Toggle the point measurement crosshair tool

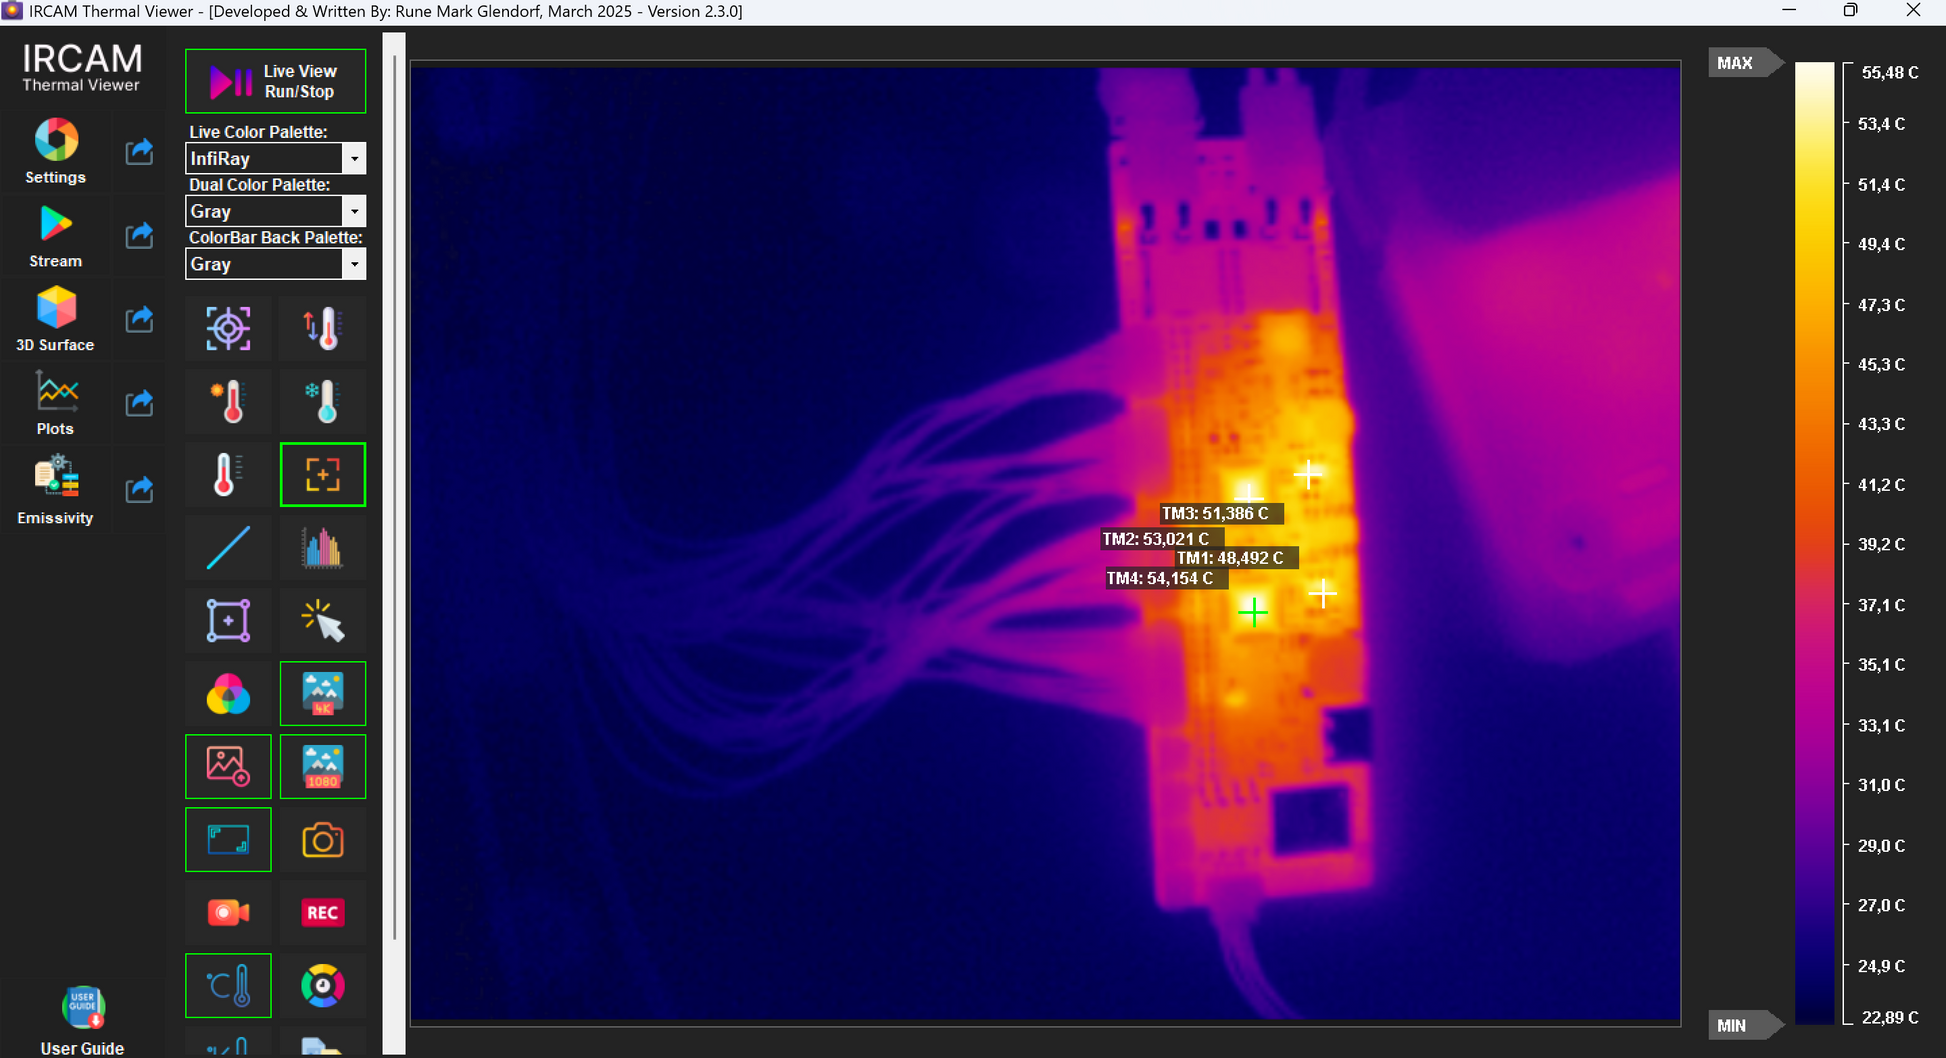pyautogui.click(x=323, y=475)
